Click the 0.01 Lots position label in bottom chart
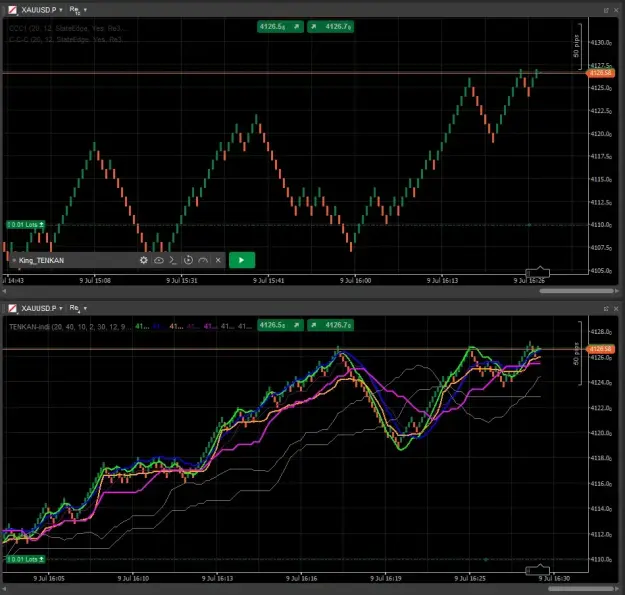The height and width of the screenshot is (595, 625). pos(26,560)
